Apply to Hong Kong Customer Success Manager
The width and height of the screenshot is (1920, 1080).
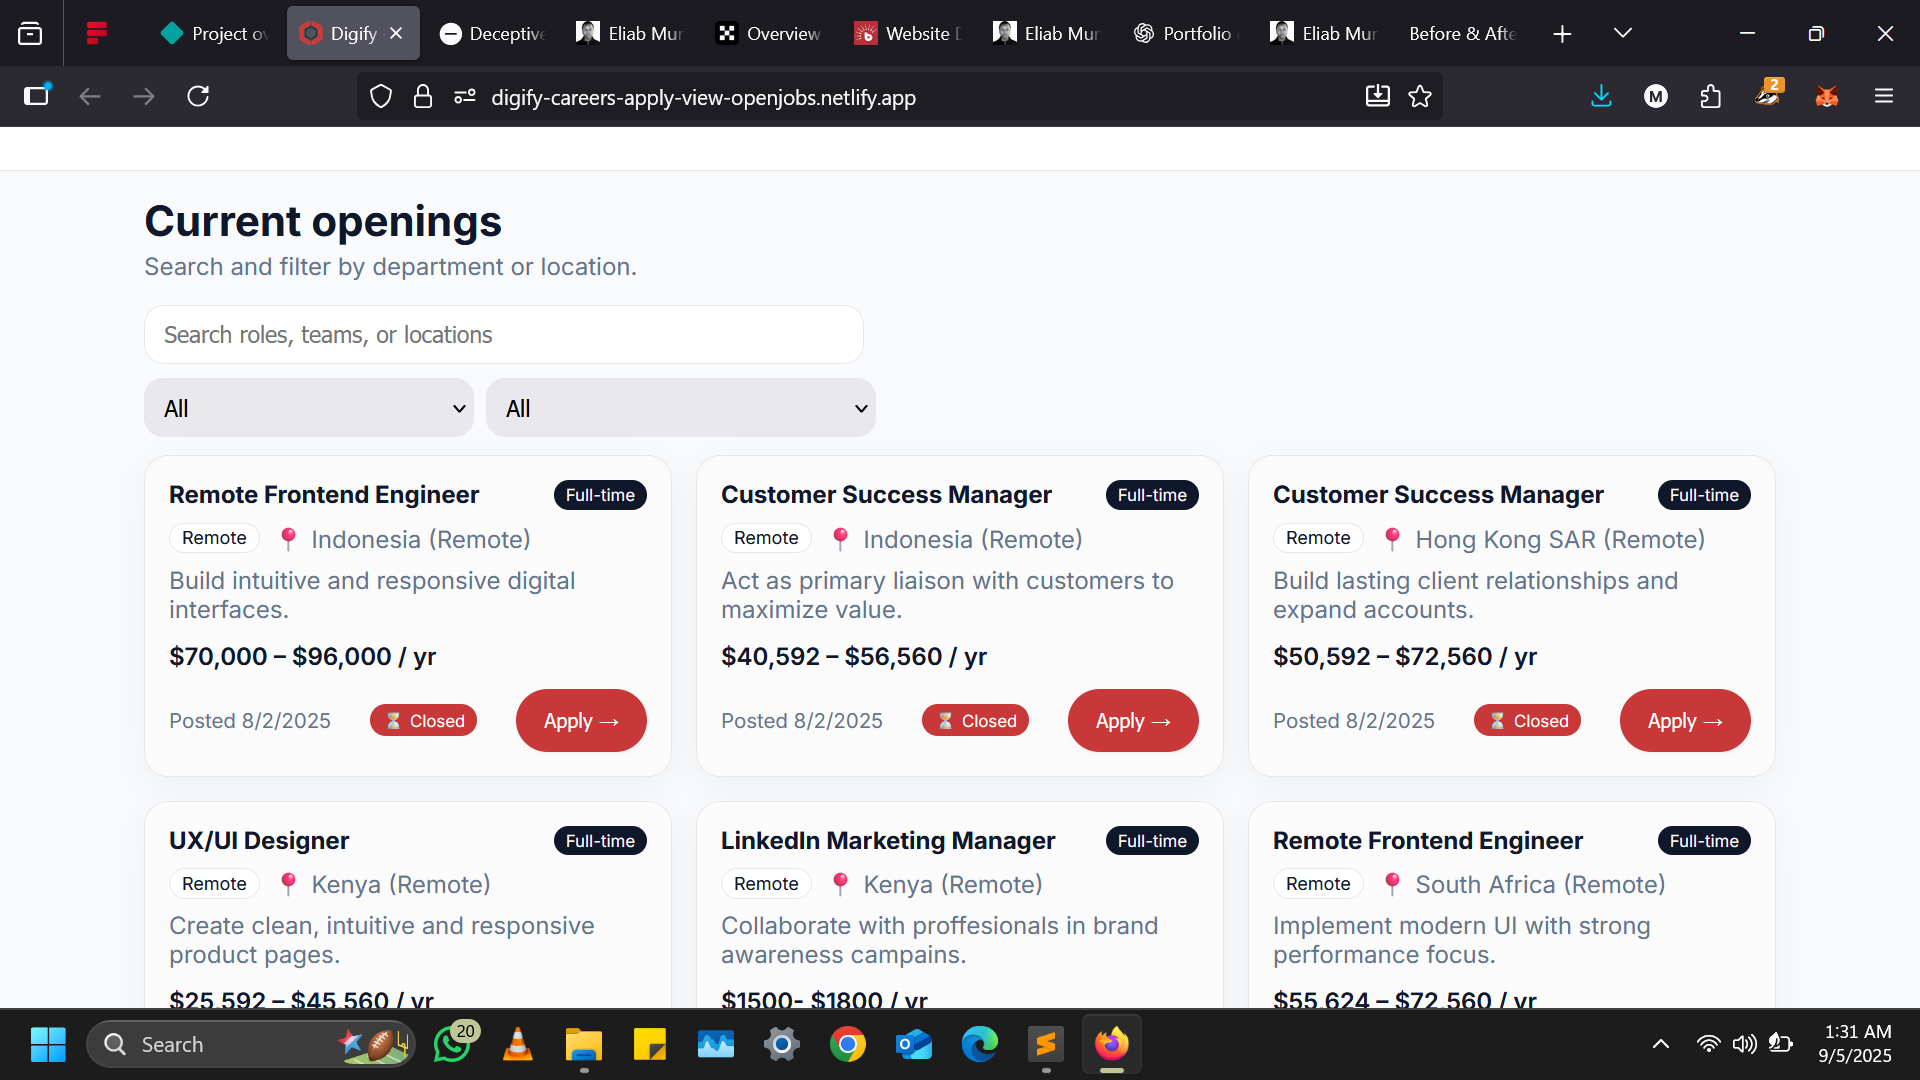pos(1685,721)
